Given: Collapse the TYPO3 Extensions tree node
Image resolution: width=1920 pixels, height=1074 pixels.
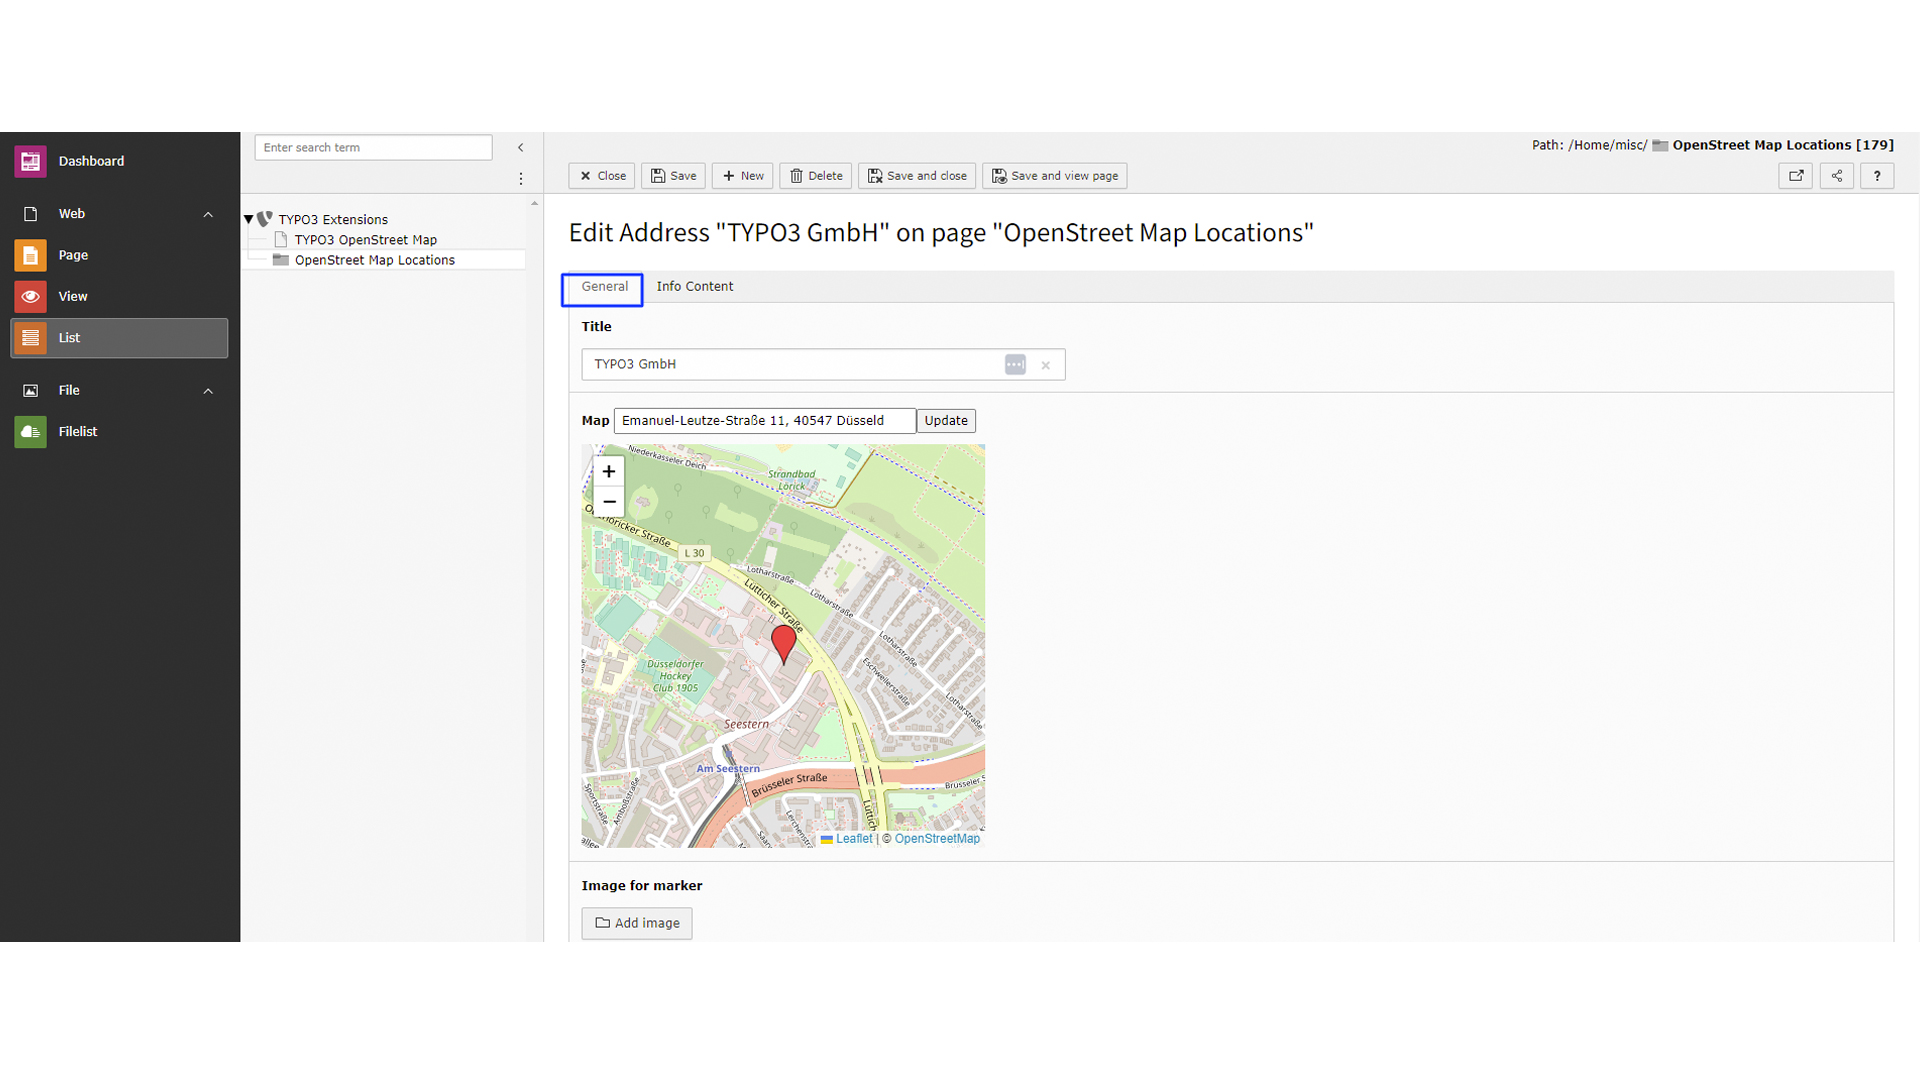Looking at the screenshot, I should pyautogui.click(x=249, y=219).
